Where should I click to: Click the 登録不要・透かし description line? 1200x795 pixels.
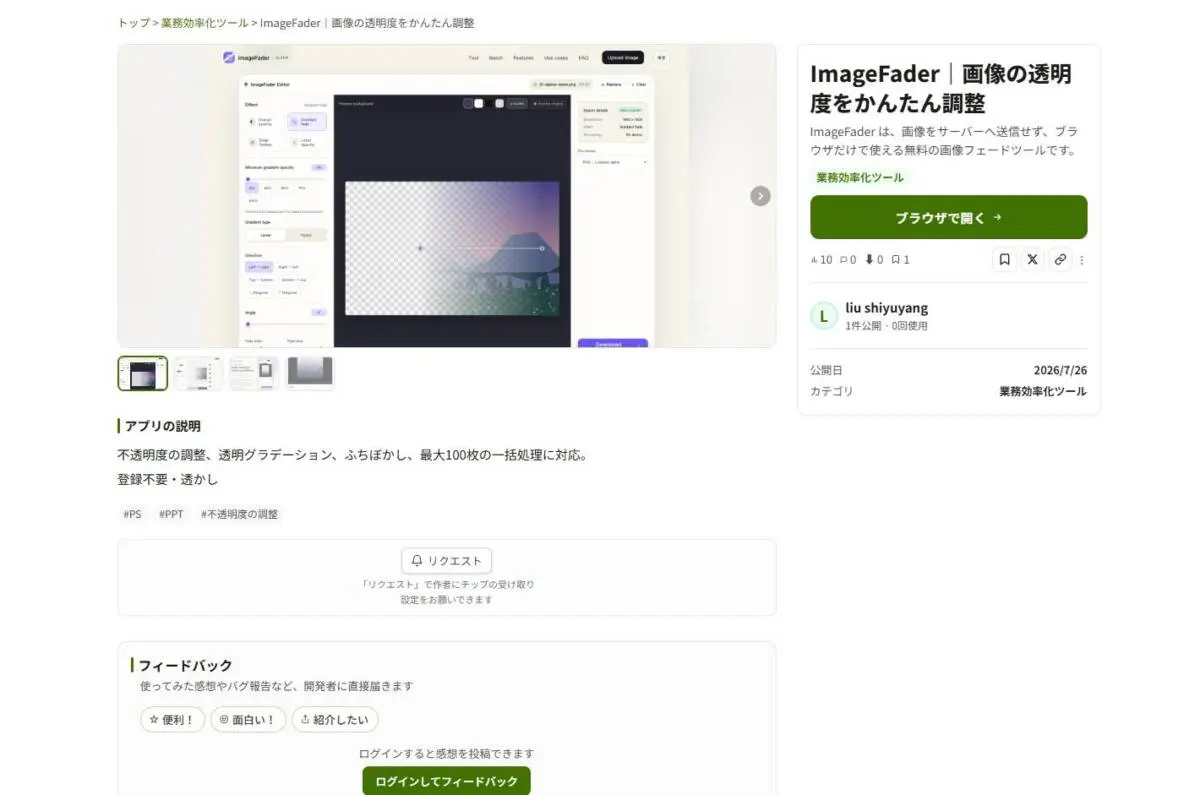(x=167, y=479)
